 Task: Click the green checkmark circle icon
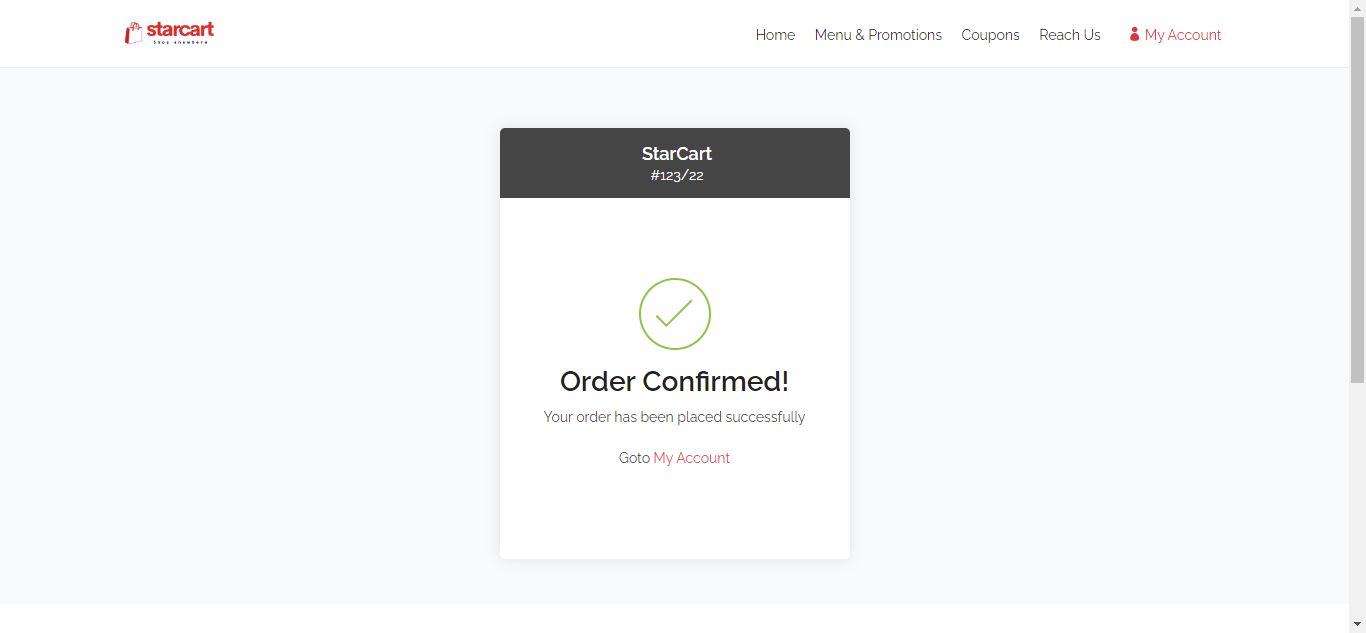[675, 314]
